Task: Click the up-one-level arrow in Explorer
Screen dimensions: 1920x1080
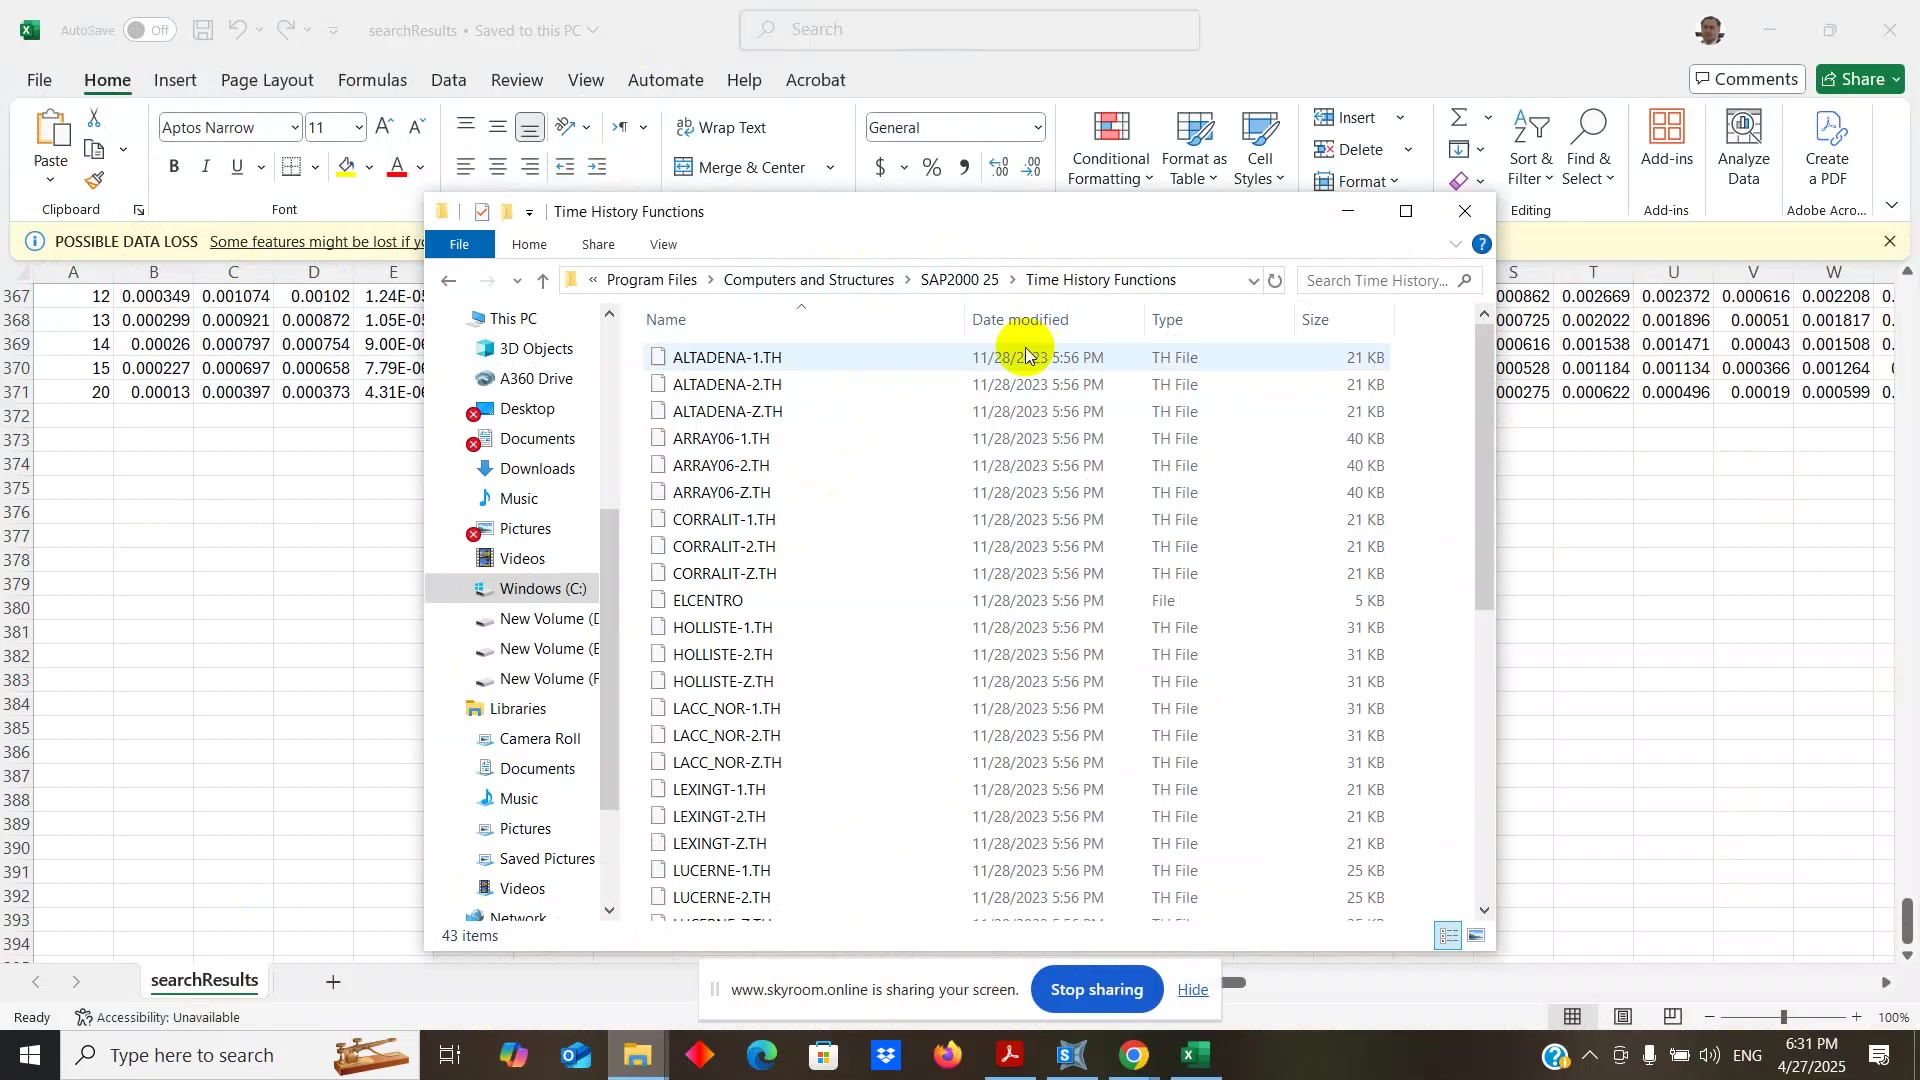Action: 543,281
